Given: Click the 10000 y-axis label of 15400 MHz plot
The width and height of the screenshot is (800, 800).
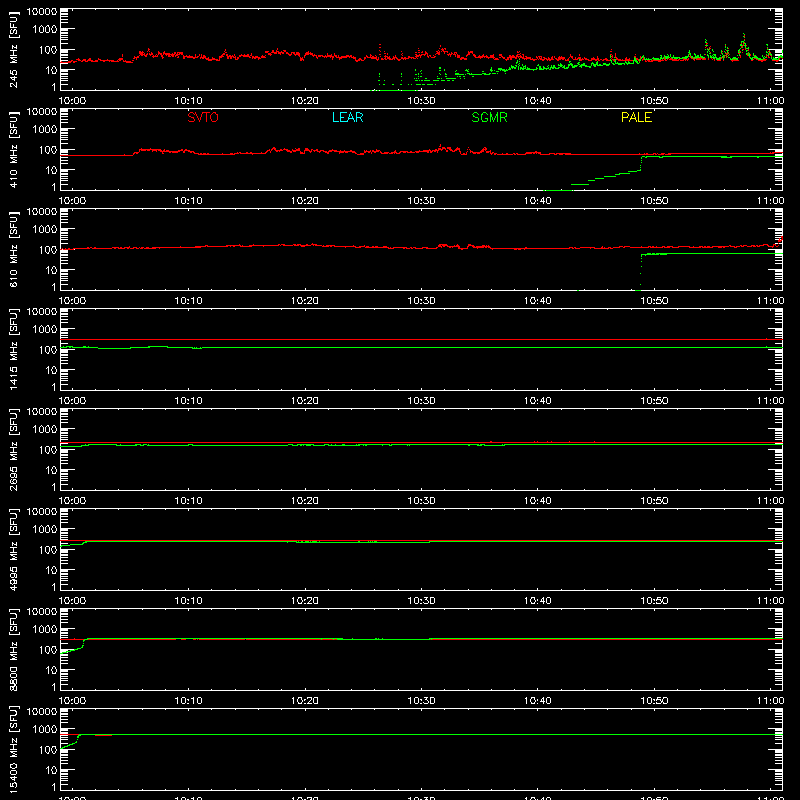Looking at the screenshot, I should click(42, 712).
